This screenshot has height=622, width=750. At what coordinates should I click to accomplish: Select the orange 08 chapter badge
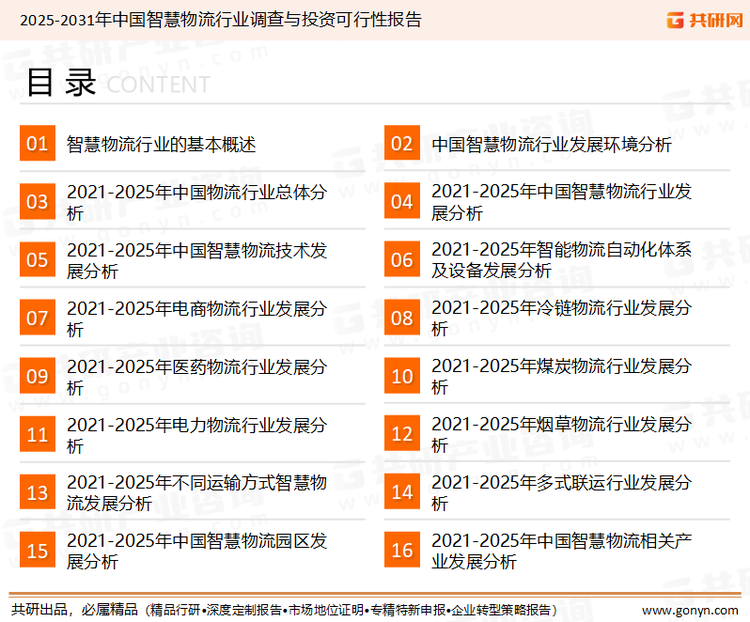tap(402, 318)
